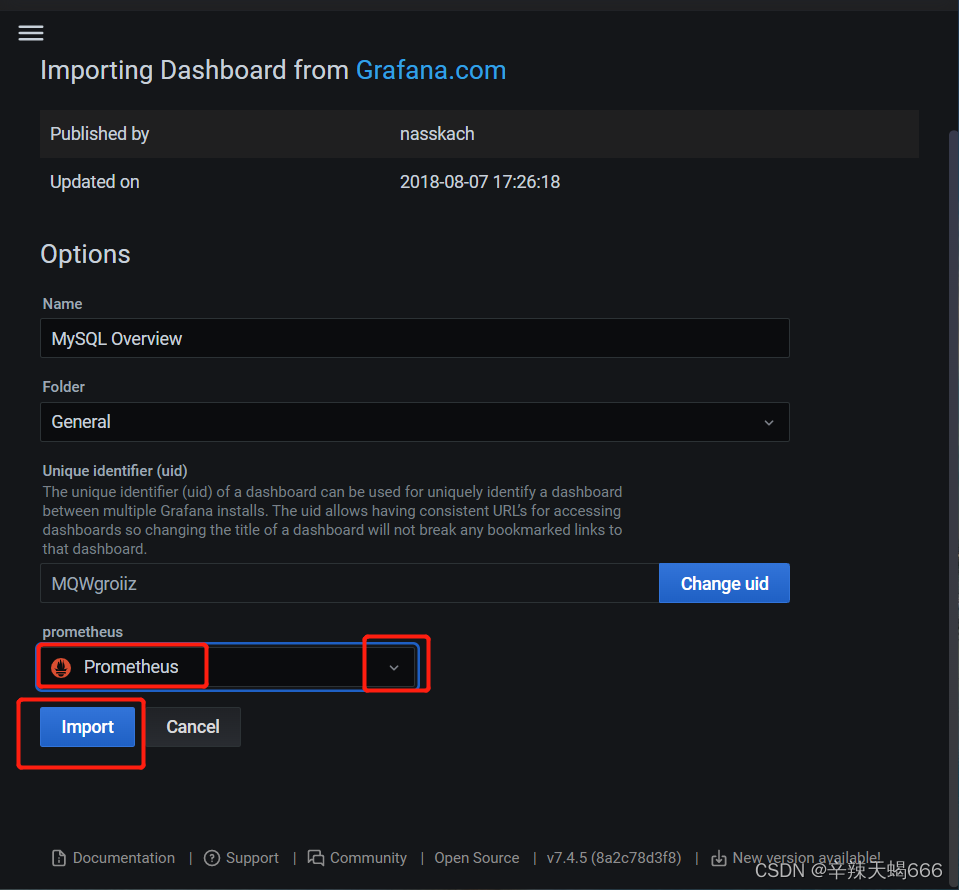This screenshot has width=959, height=890.
Task: Select the publisher name nasskach
Action: [x=437, y=134]
